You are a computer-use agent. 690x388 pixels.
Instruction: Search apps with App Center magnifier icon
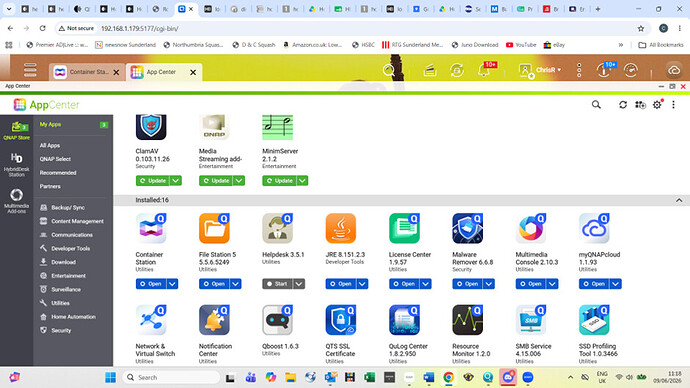pos(596,105)
